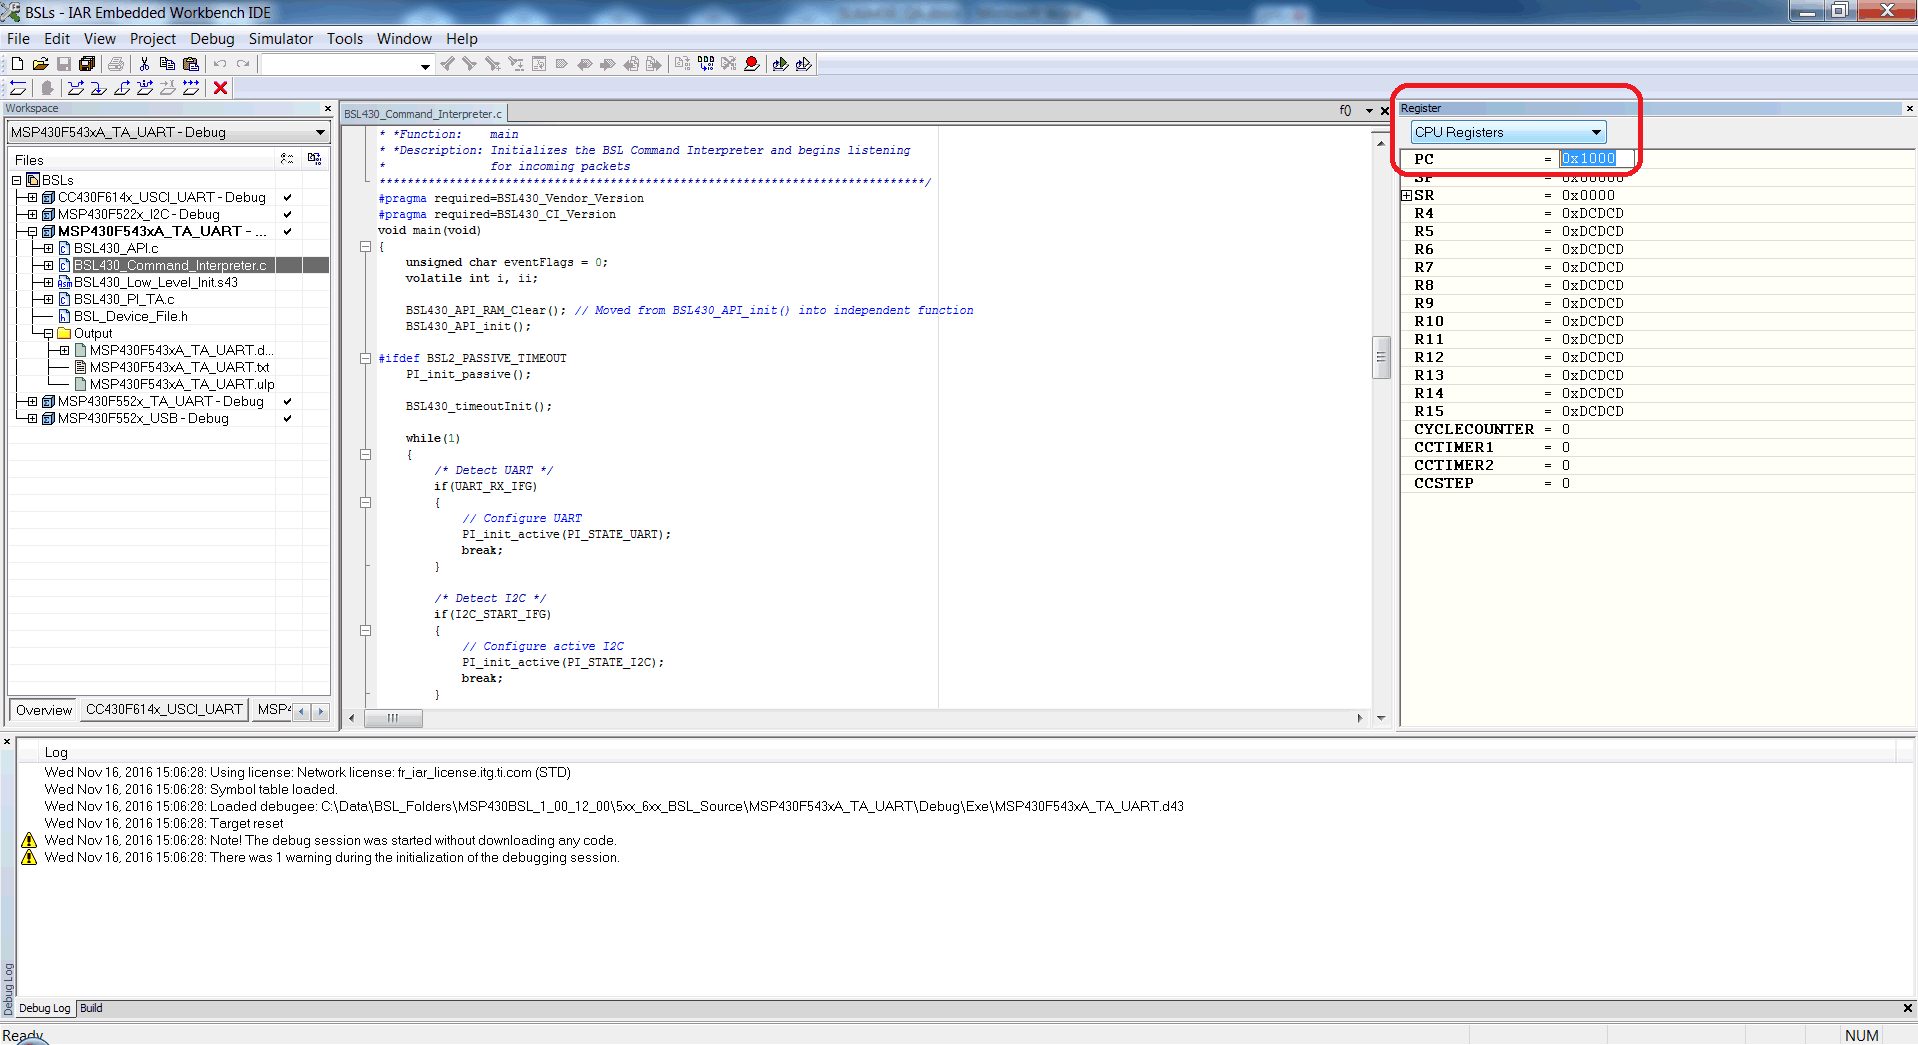Viewport: 1918px width, 1045px height.
Task: Open the f() function list button
Action: (x=1345, y=110)
